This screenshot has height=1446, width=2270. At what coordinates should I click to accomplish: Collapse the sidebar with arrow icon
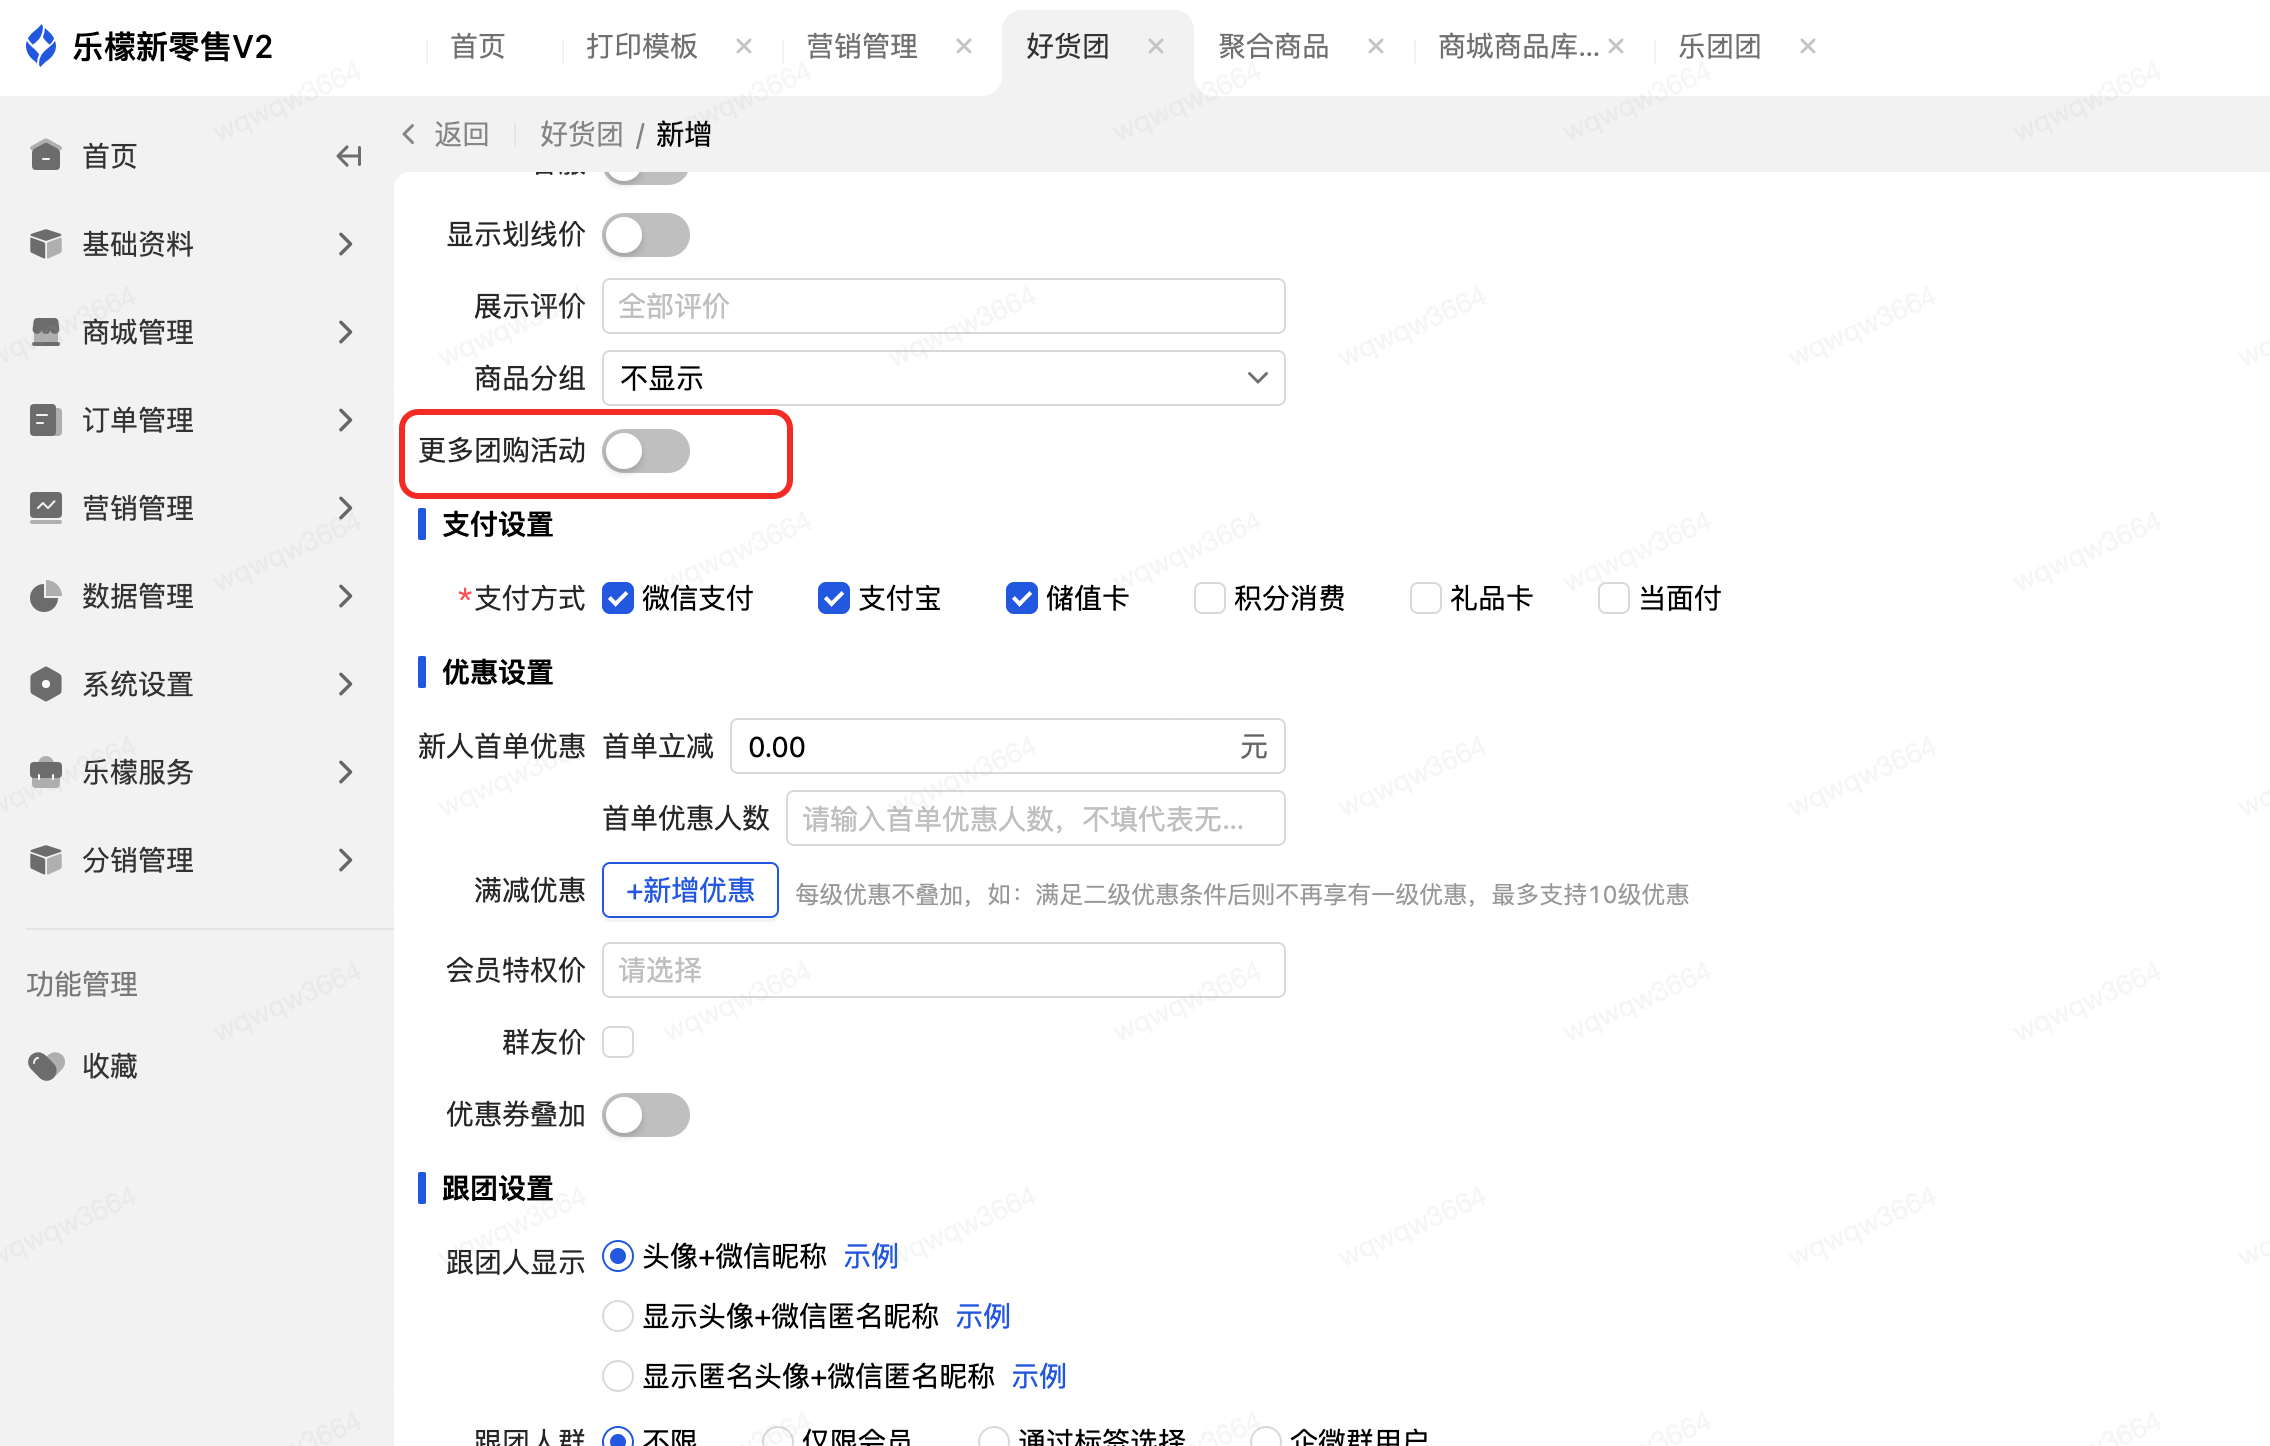click(348, 156)
